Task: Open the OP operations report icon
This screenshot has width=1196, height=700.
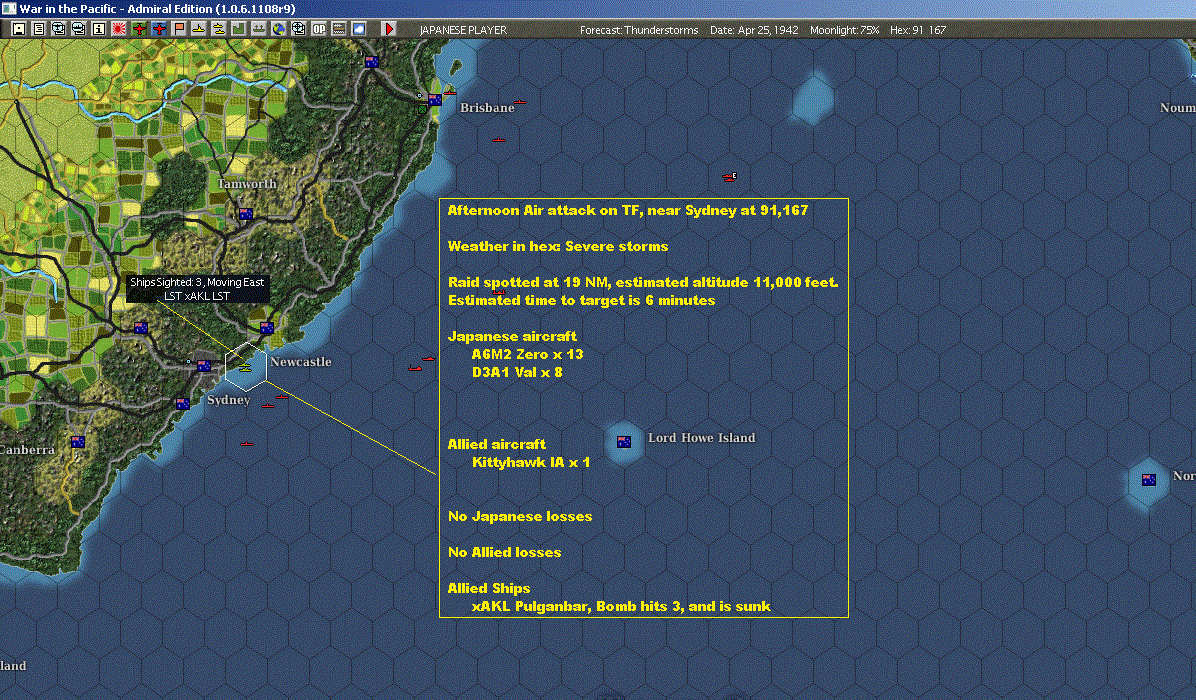Action: tap(319, 29)
